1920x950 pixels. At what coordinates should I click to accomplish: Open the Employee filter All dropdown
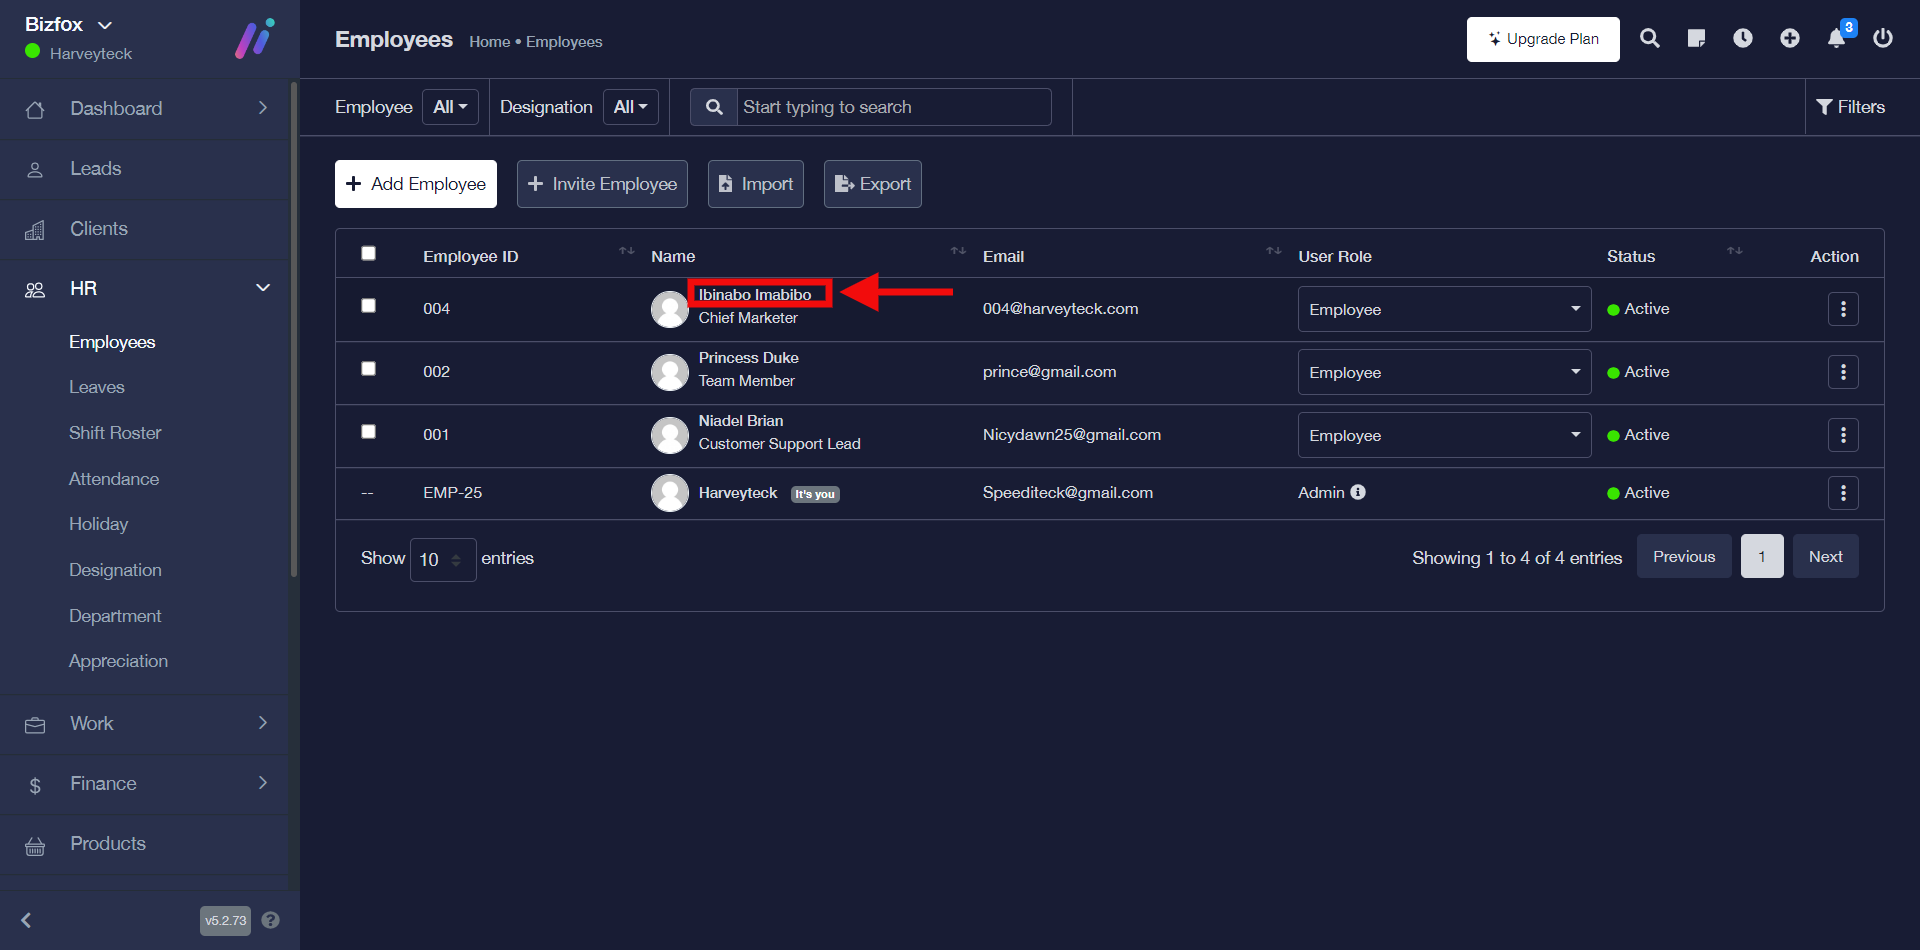pos(450,107)
